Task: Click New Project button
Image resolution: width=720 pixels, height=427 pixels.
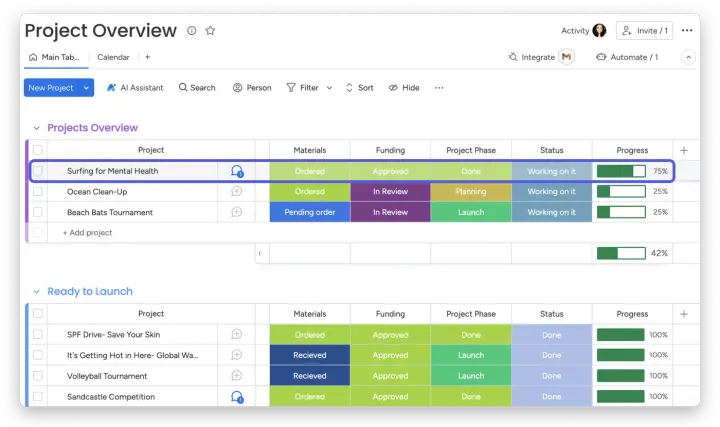Action: [51, 88]
